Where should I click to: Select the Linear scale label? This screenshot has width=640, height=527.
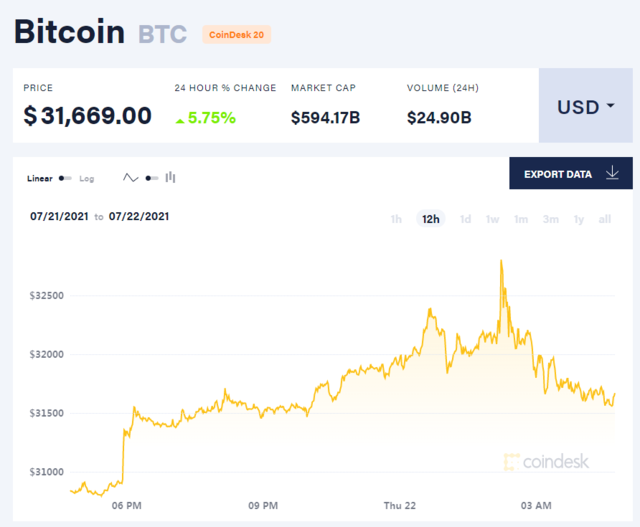click(x=40, y=178)
